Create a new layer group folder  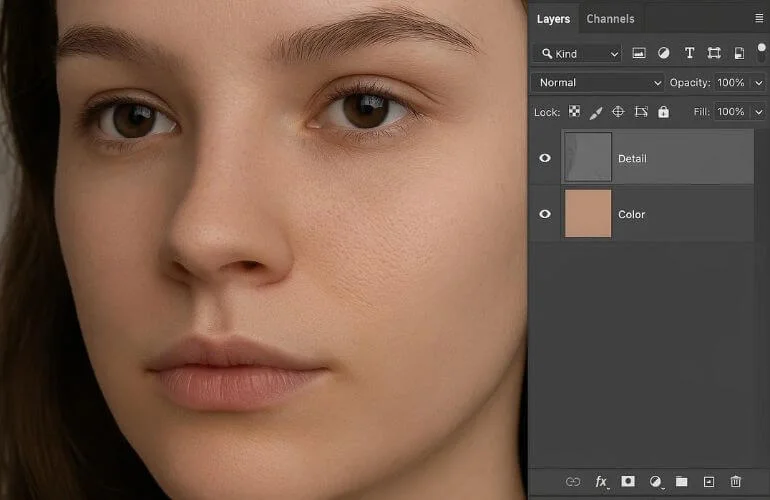682,482
